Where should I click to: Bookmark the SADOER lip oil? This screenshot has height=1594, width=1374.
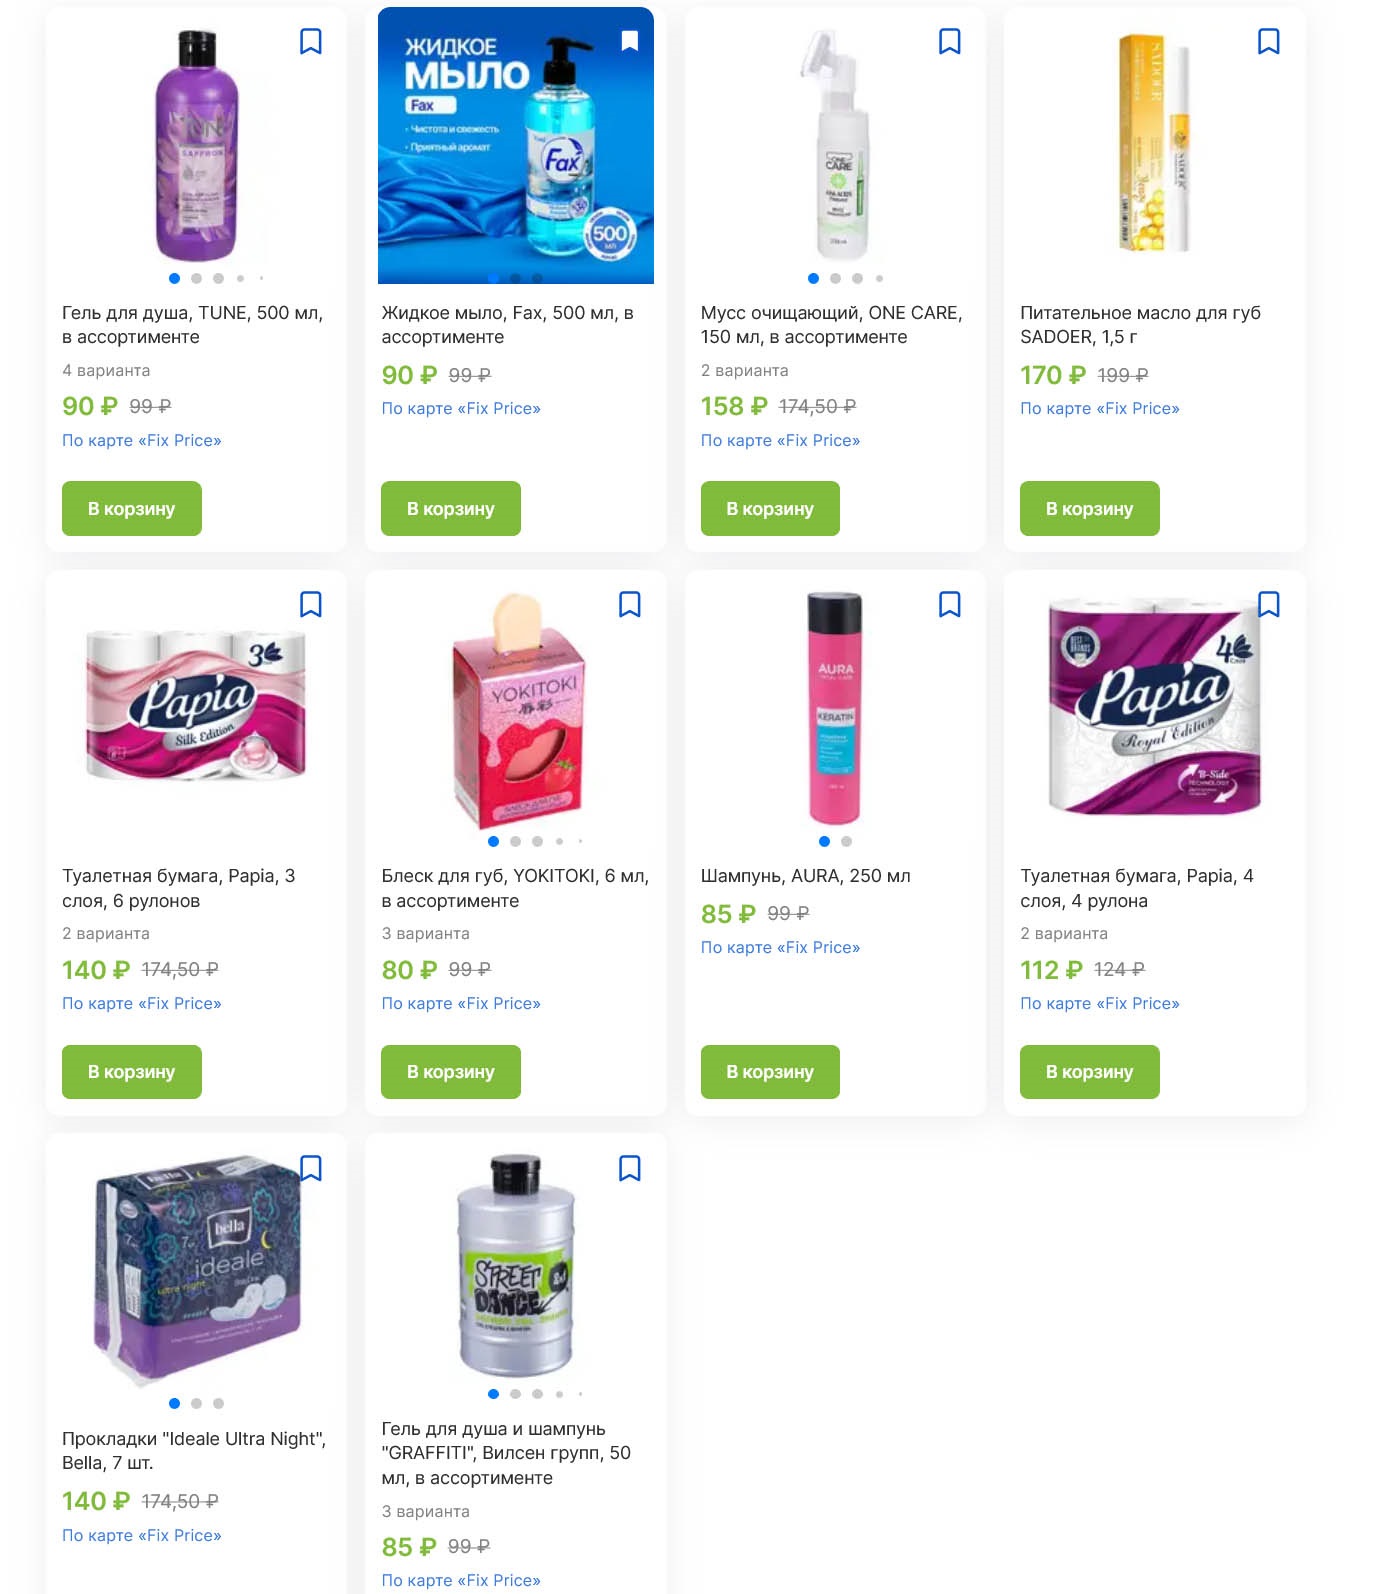click(x=1269, y=41)
